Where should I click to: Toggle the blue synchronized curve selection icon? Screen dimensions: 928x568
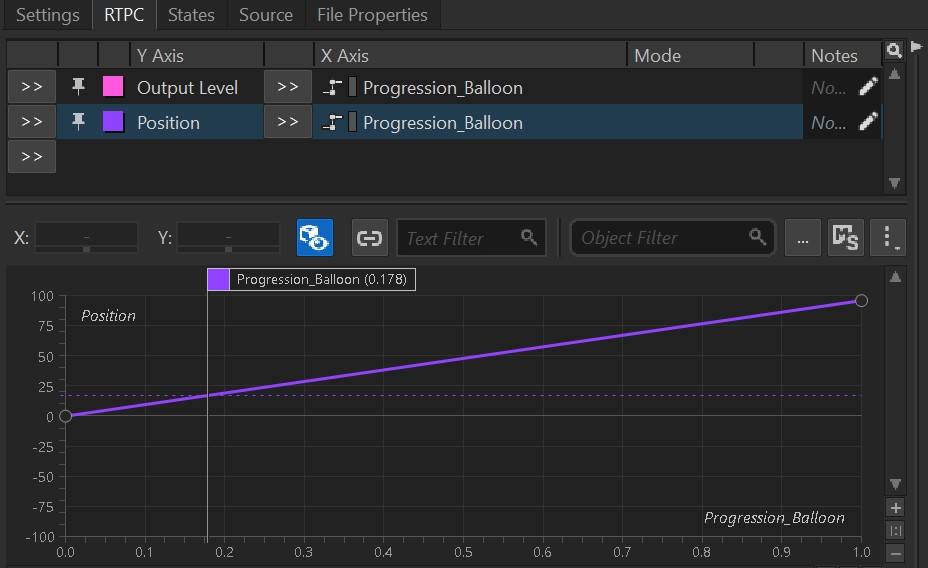315,238
